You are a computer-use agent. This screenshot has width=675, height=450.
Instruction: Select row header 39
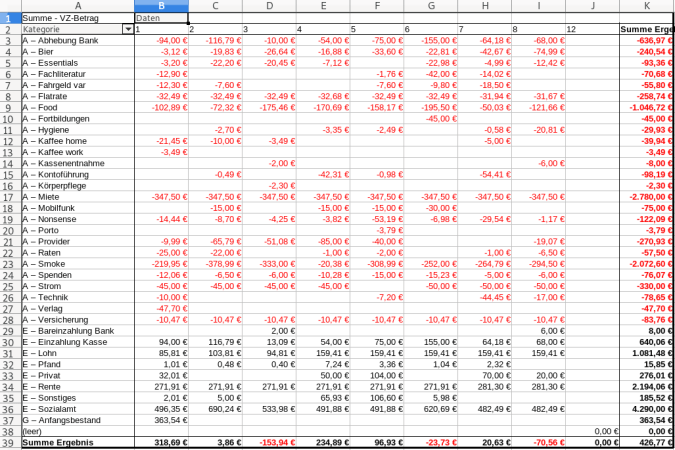(10, 443)
